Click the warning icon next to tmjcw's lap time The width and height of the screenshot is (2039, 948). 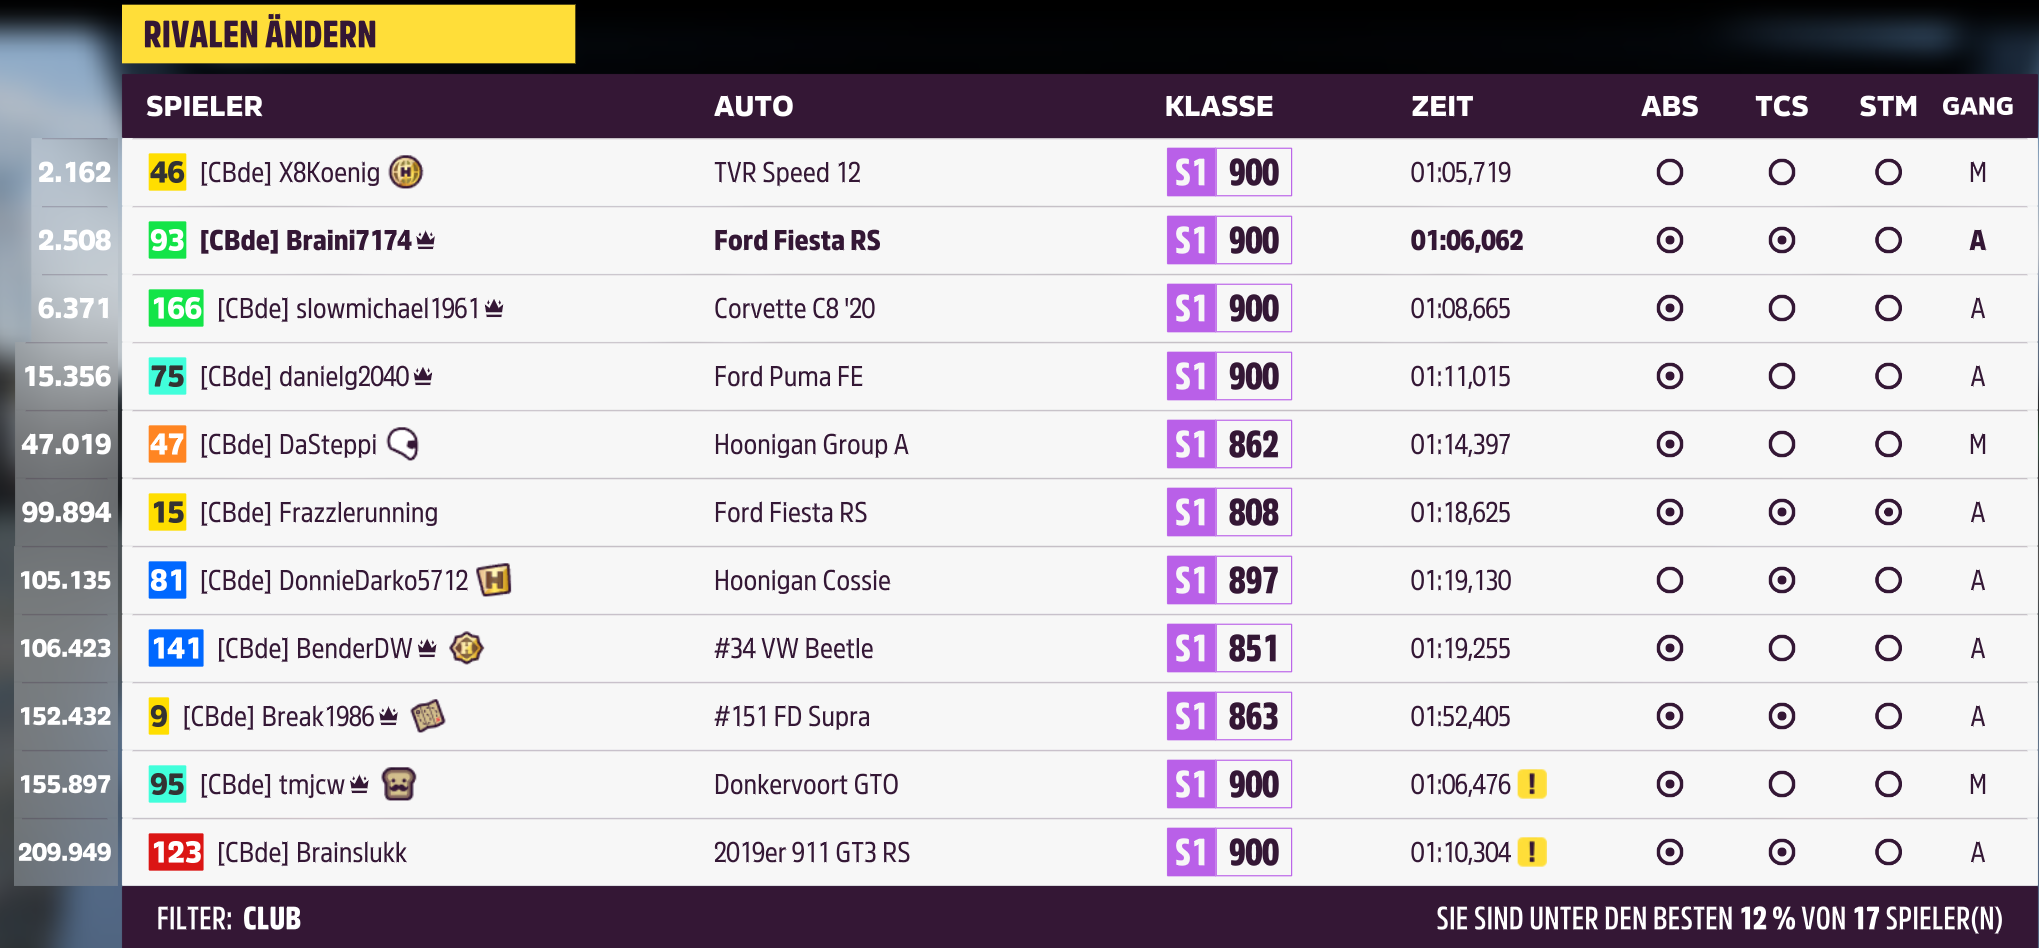1533,784
